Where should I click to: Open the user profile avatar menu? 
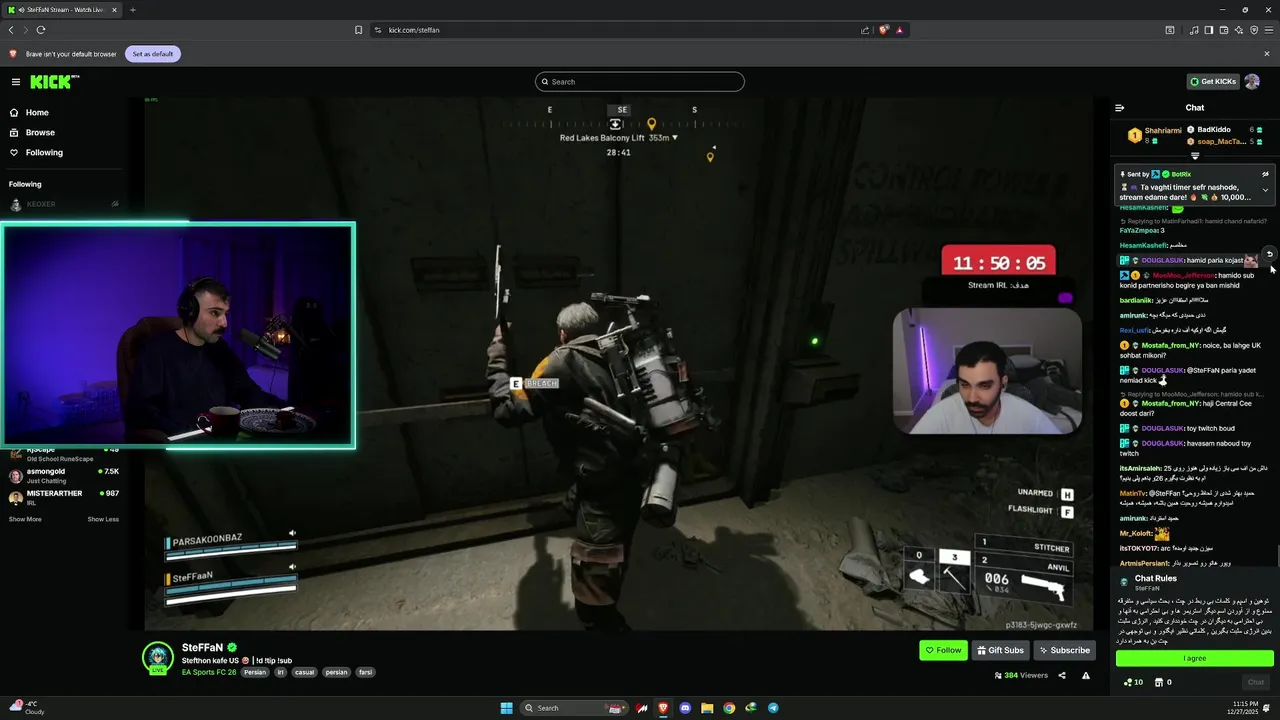point(1252,82)
